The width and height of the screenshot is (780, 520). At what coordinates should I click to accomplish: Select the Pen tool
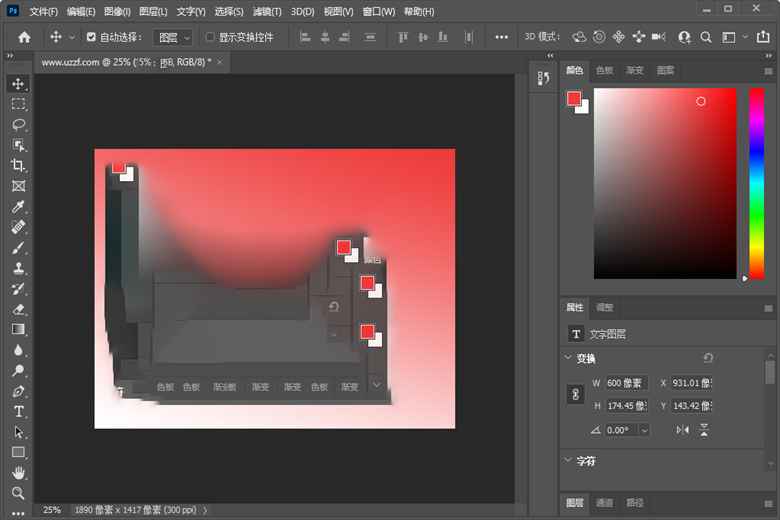pyautogui.click(x=18, y=391)
